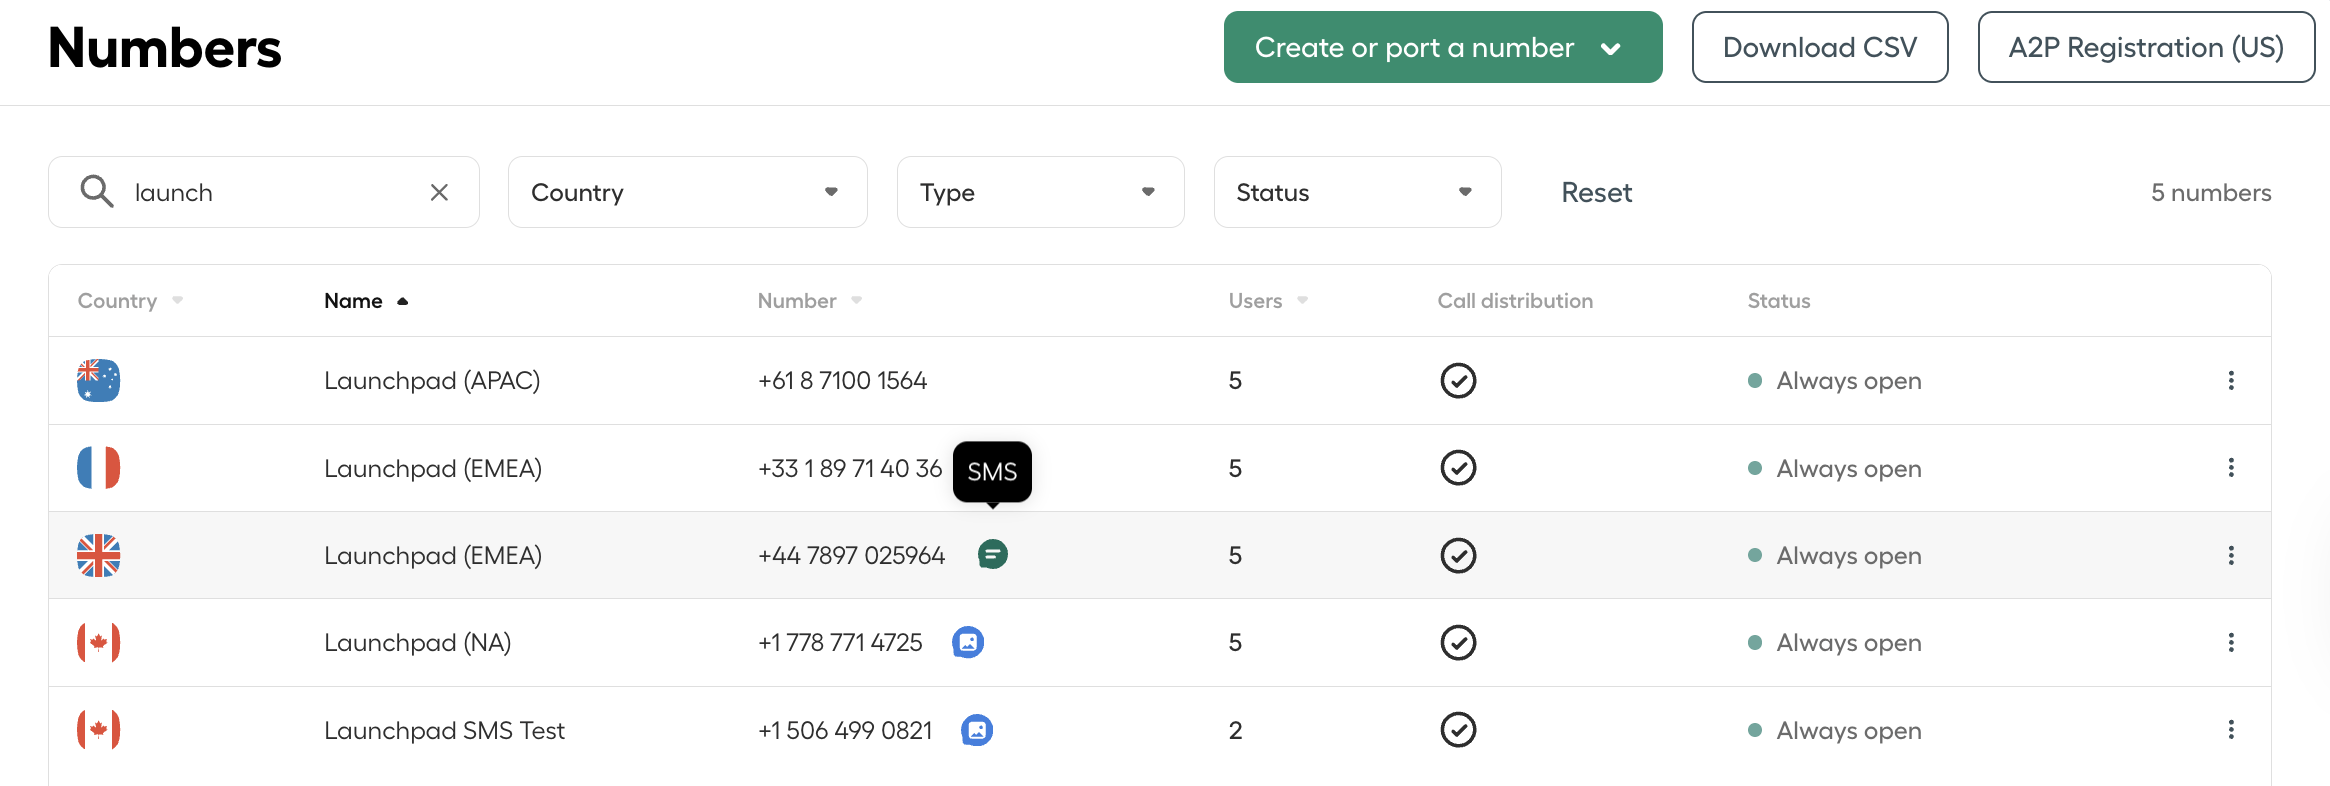Open the Launchpad SMS Test number

click(x=444, y=730)
